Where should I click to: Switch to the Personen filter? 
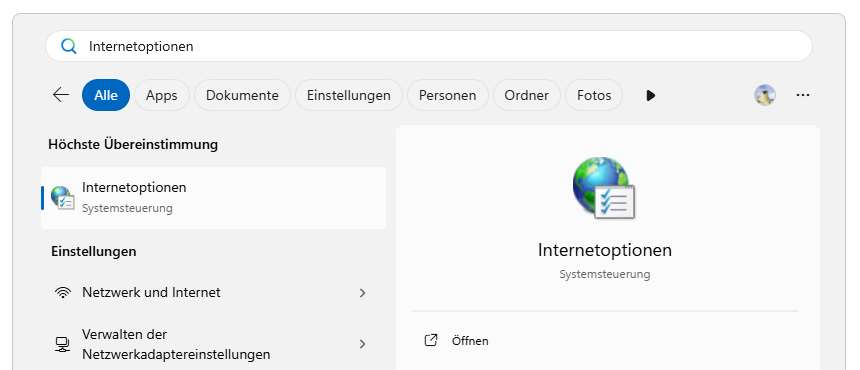448,95
